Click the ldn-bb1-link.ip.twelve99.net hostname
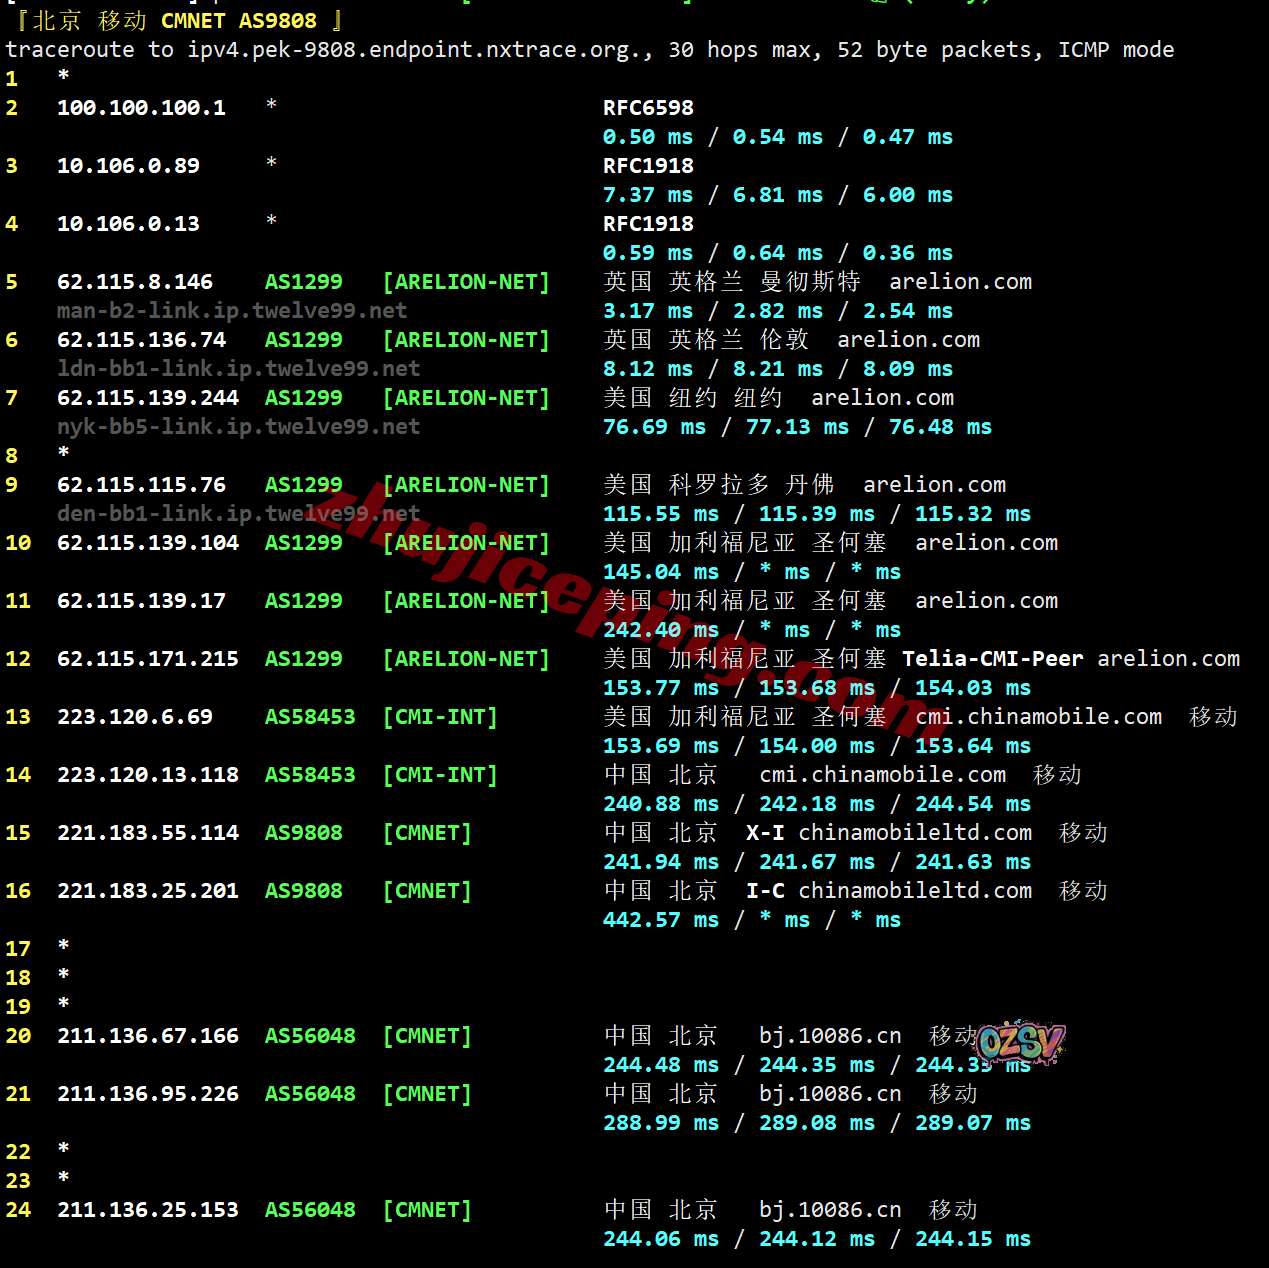1269x1268 pixels. tap(238, 369)
